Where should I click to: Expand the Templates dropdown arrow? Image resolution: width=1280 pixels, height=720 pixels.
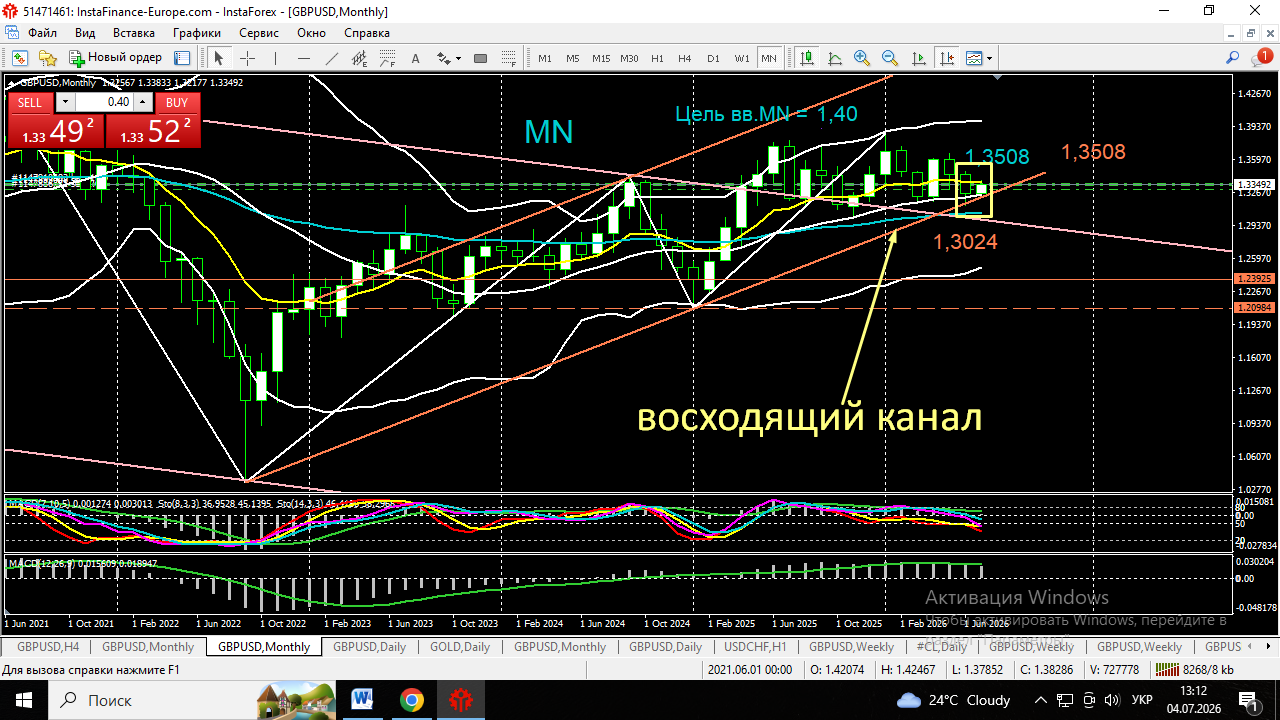pos(990,58)
